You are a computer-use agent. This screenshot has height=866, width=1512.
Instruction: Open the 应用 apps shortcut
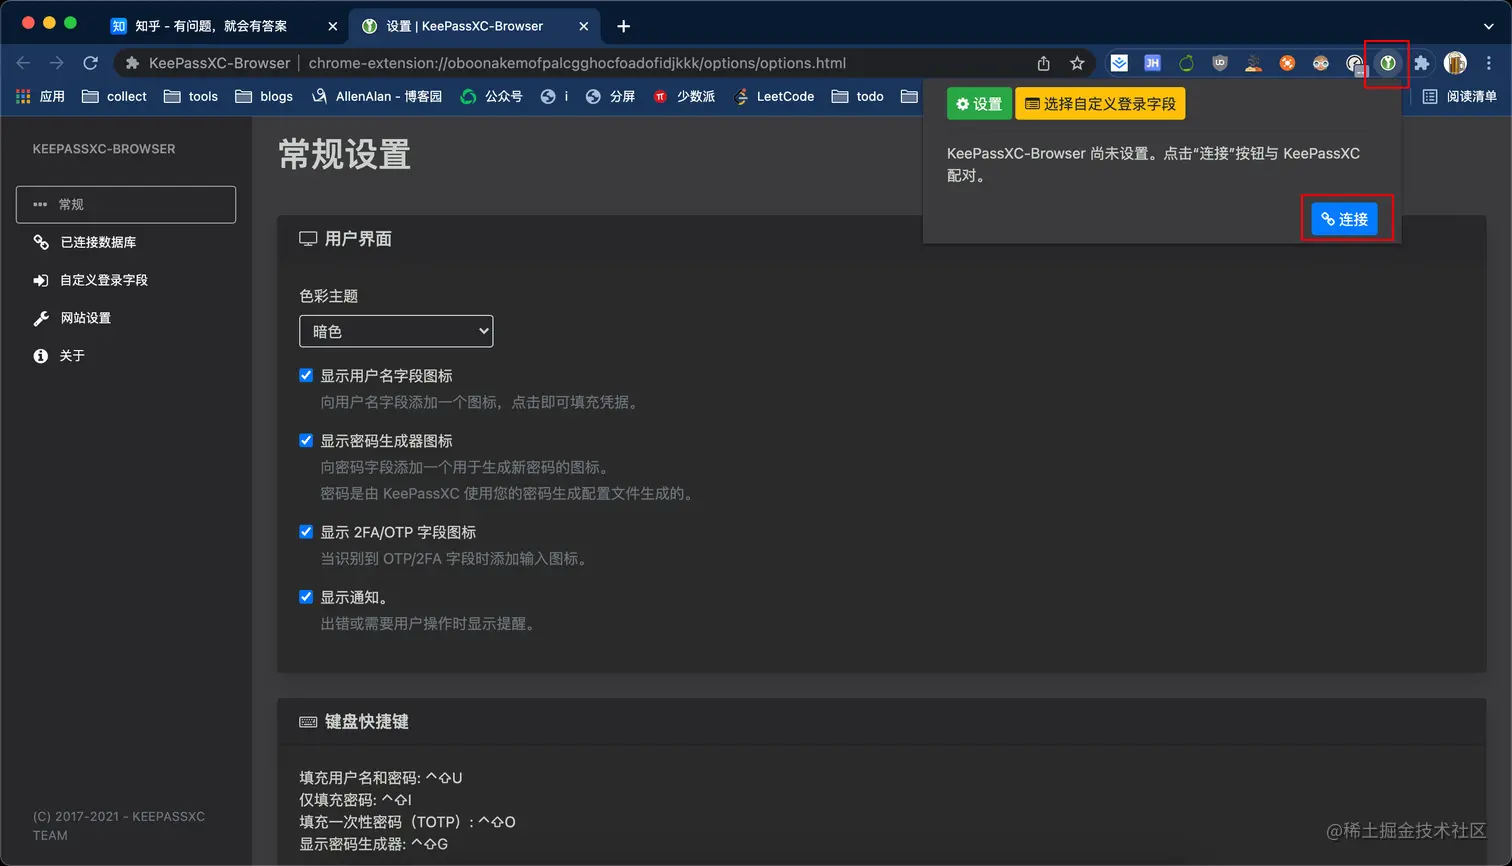click(40, 96)
